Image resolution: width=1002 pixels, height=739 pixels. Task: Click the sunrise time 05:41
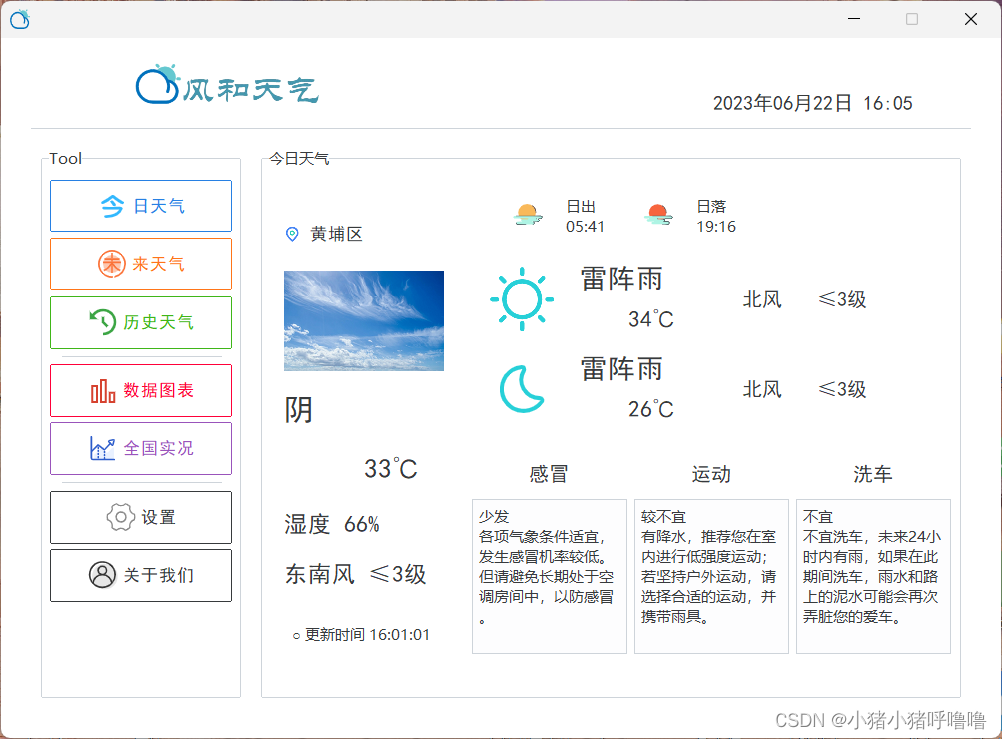585,227
